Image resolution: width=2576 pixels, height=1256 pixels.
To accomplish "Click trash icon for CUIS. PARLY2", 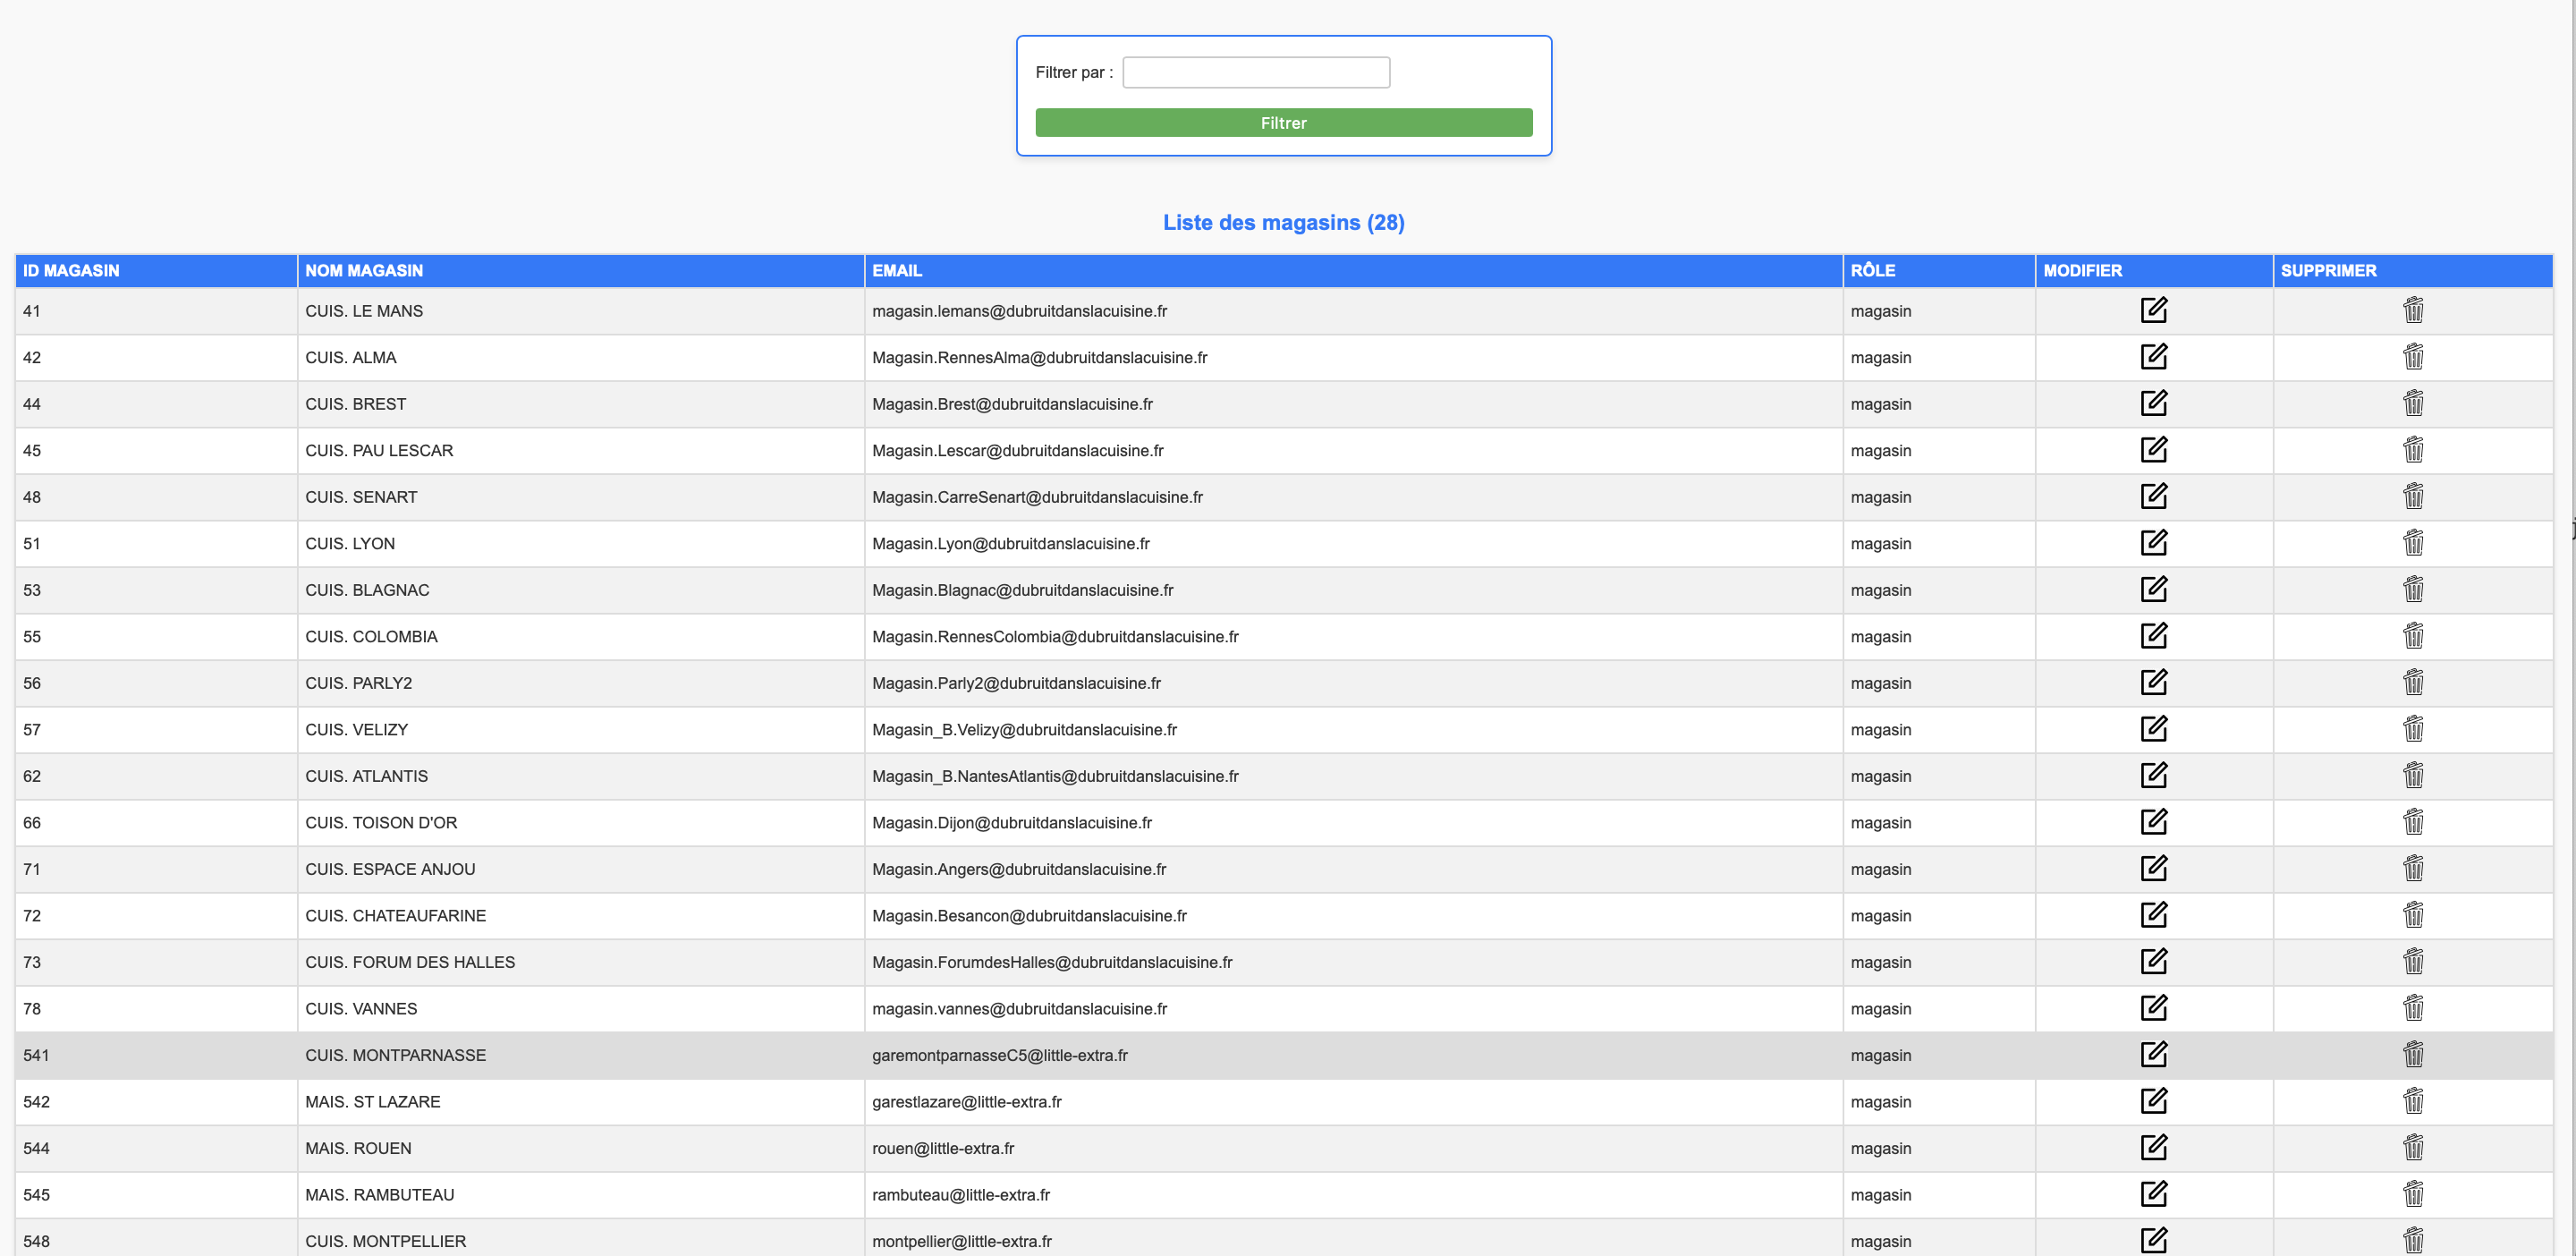I will tap(2413, 682).
